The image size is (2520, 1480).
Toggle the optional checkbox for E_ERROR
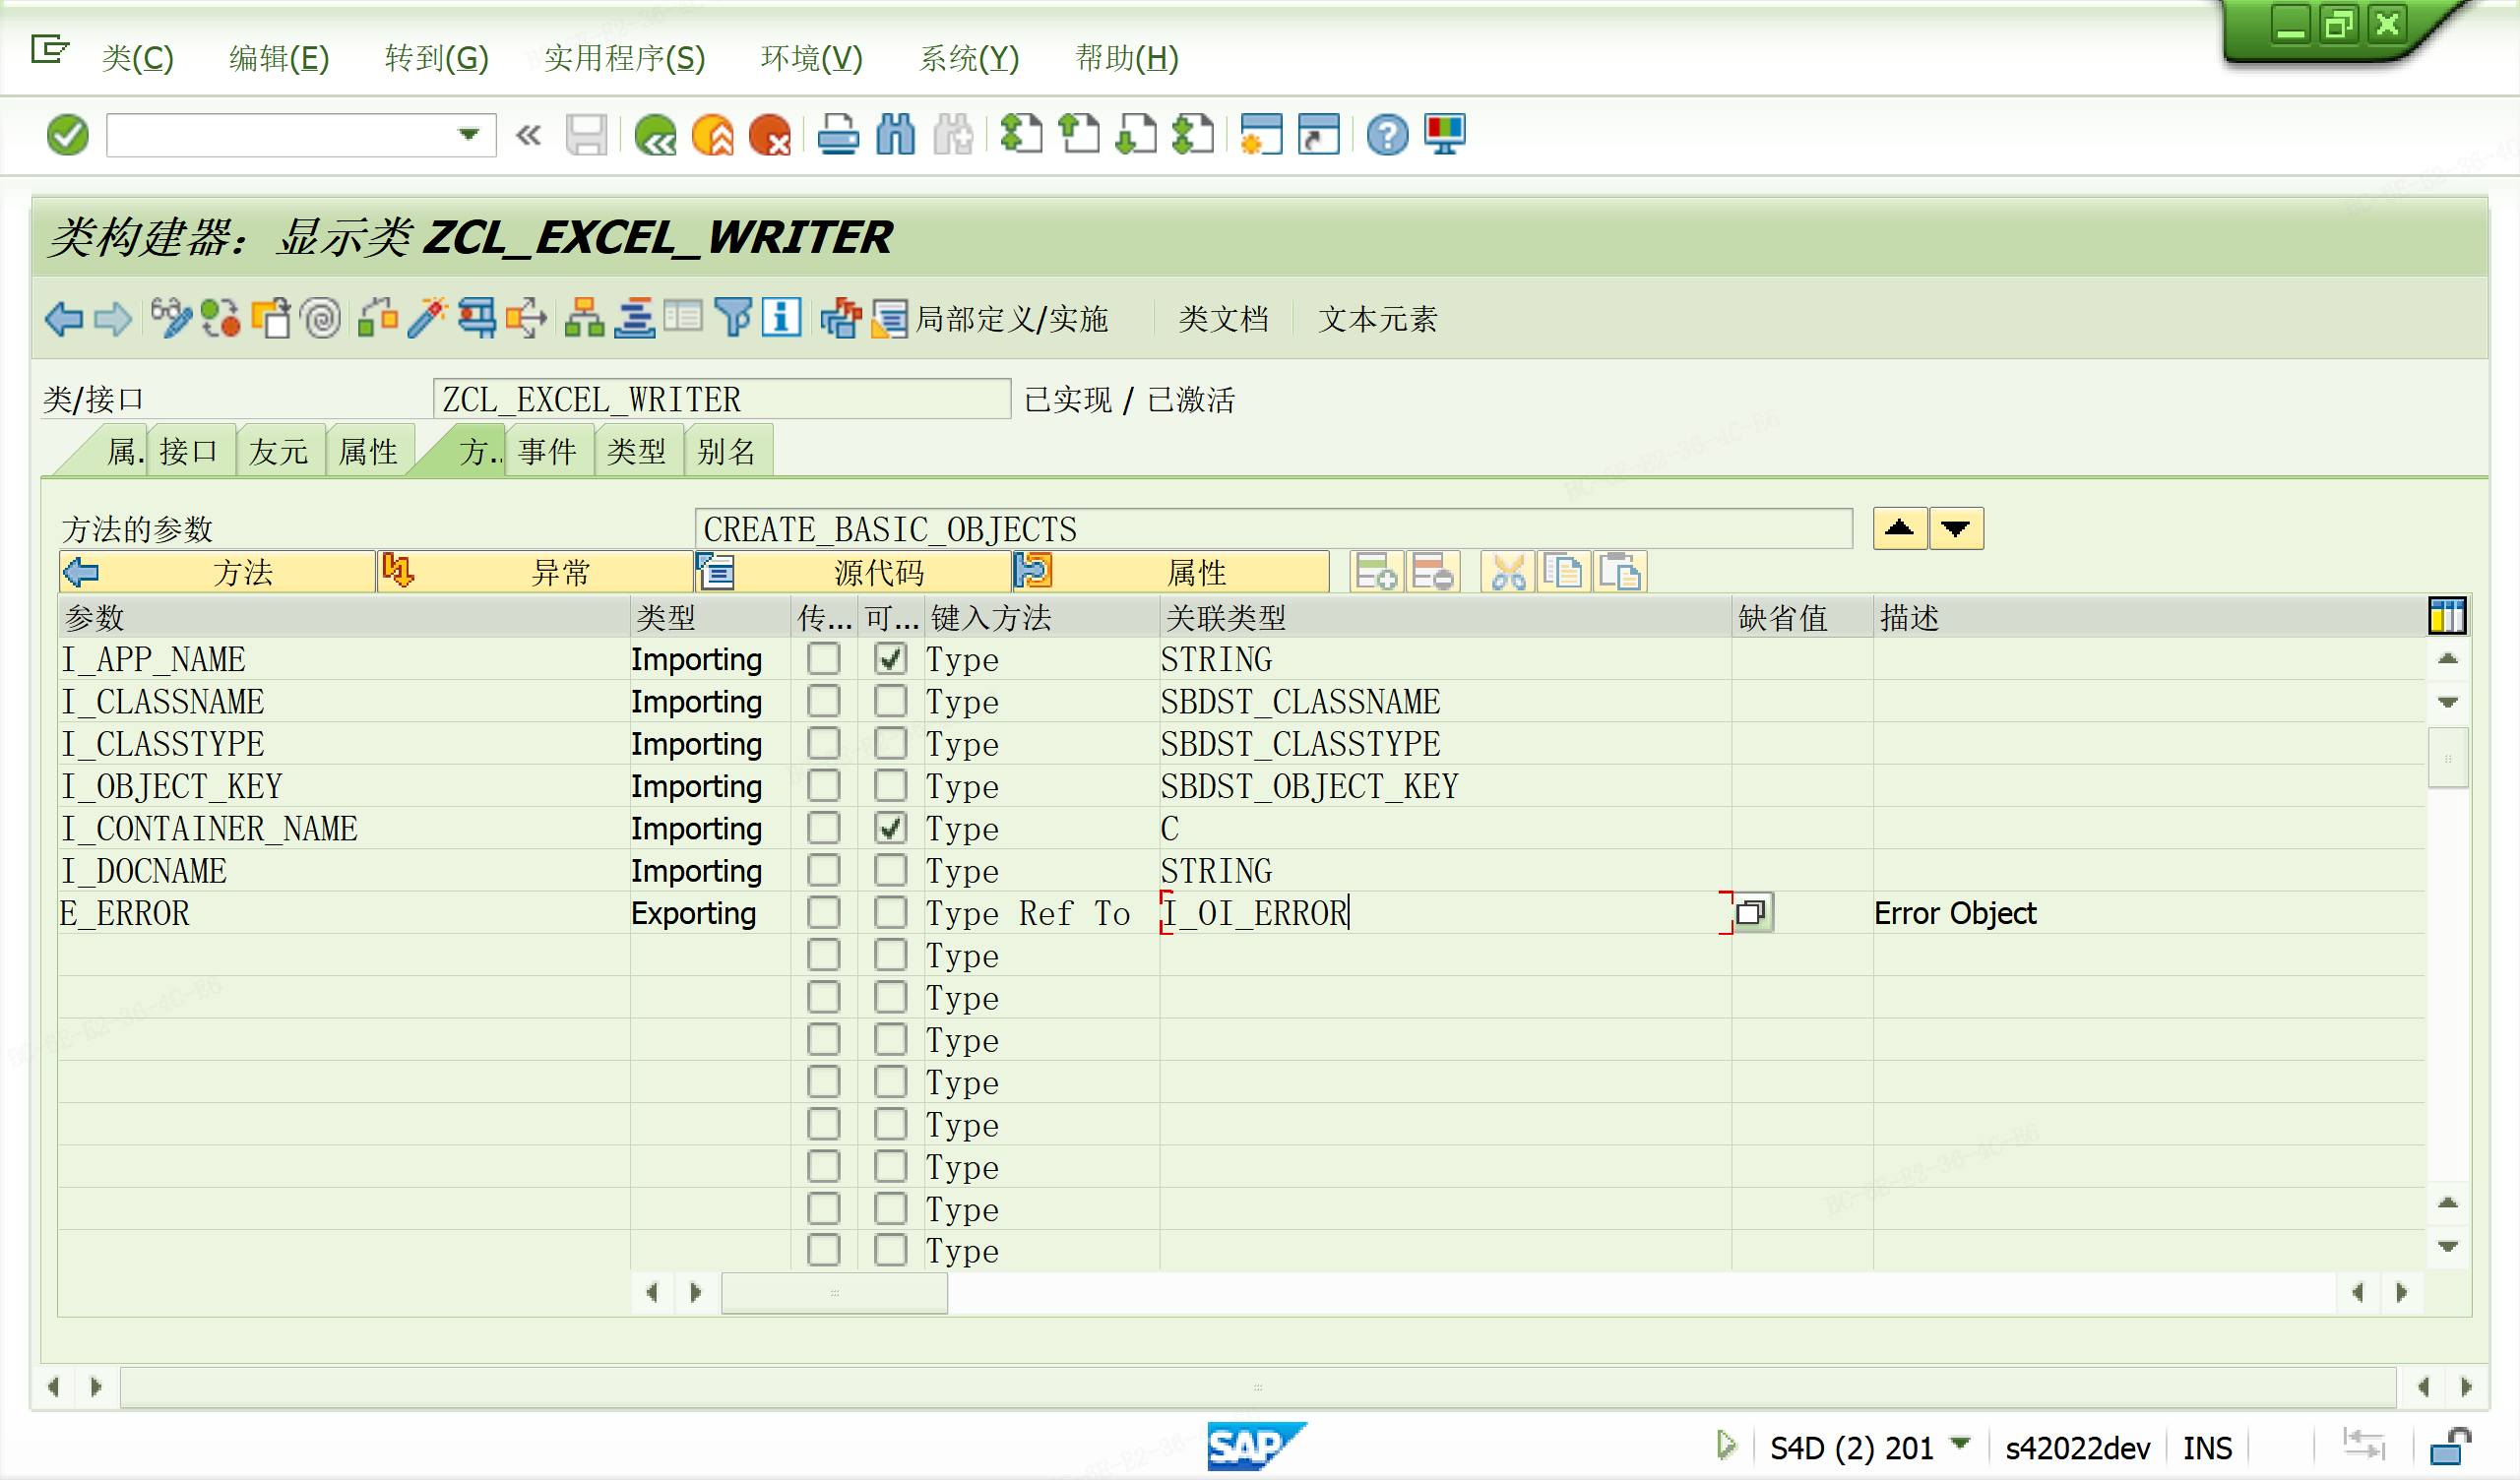pyautogui.click(x=890, y=913)
